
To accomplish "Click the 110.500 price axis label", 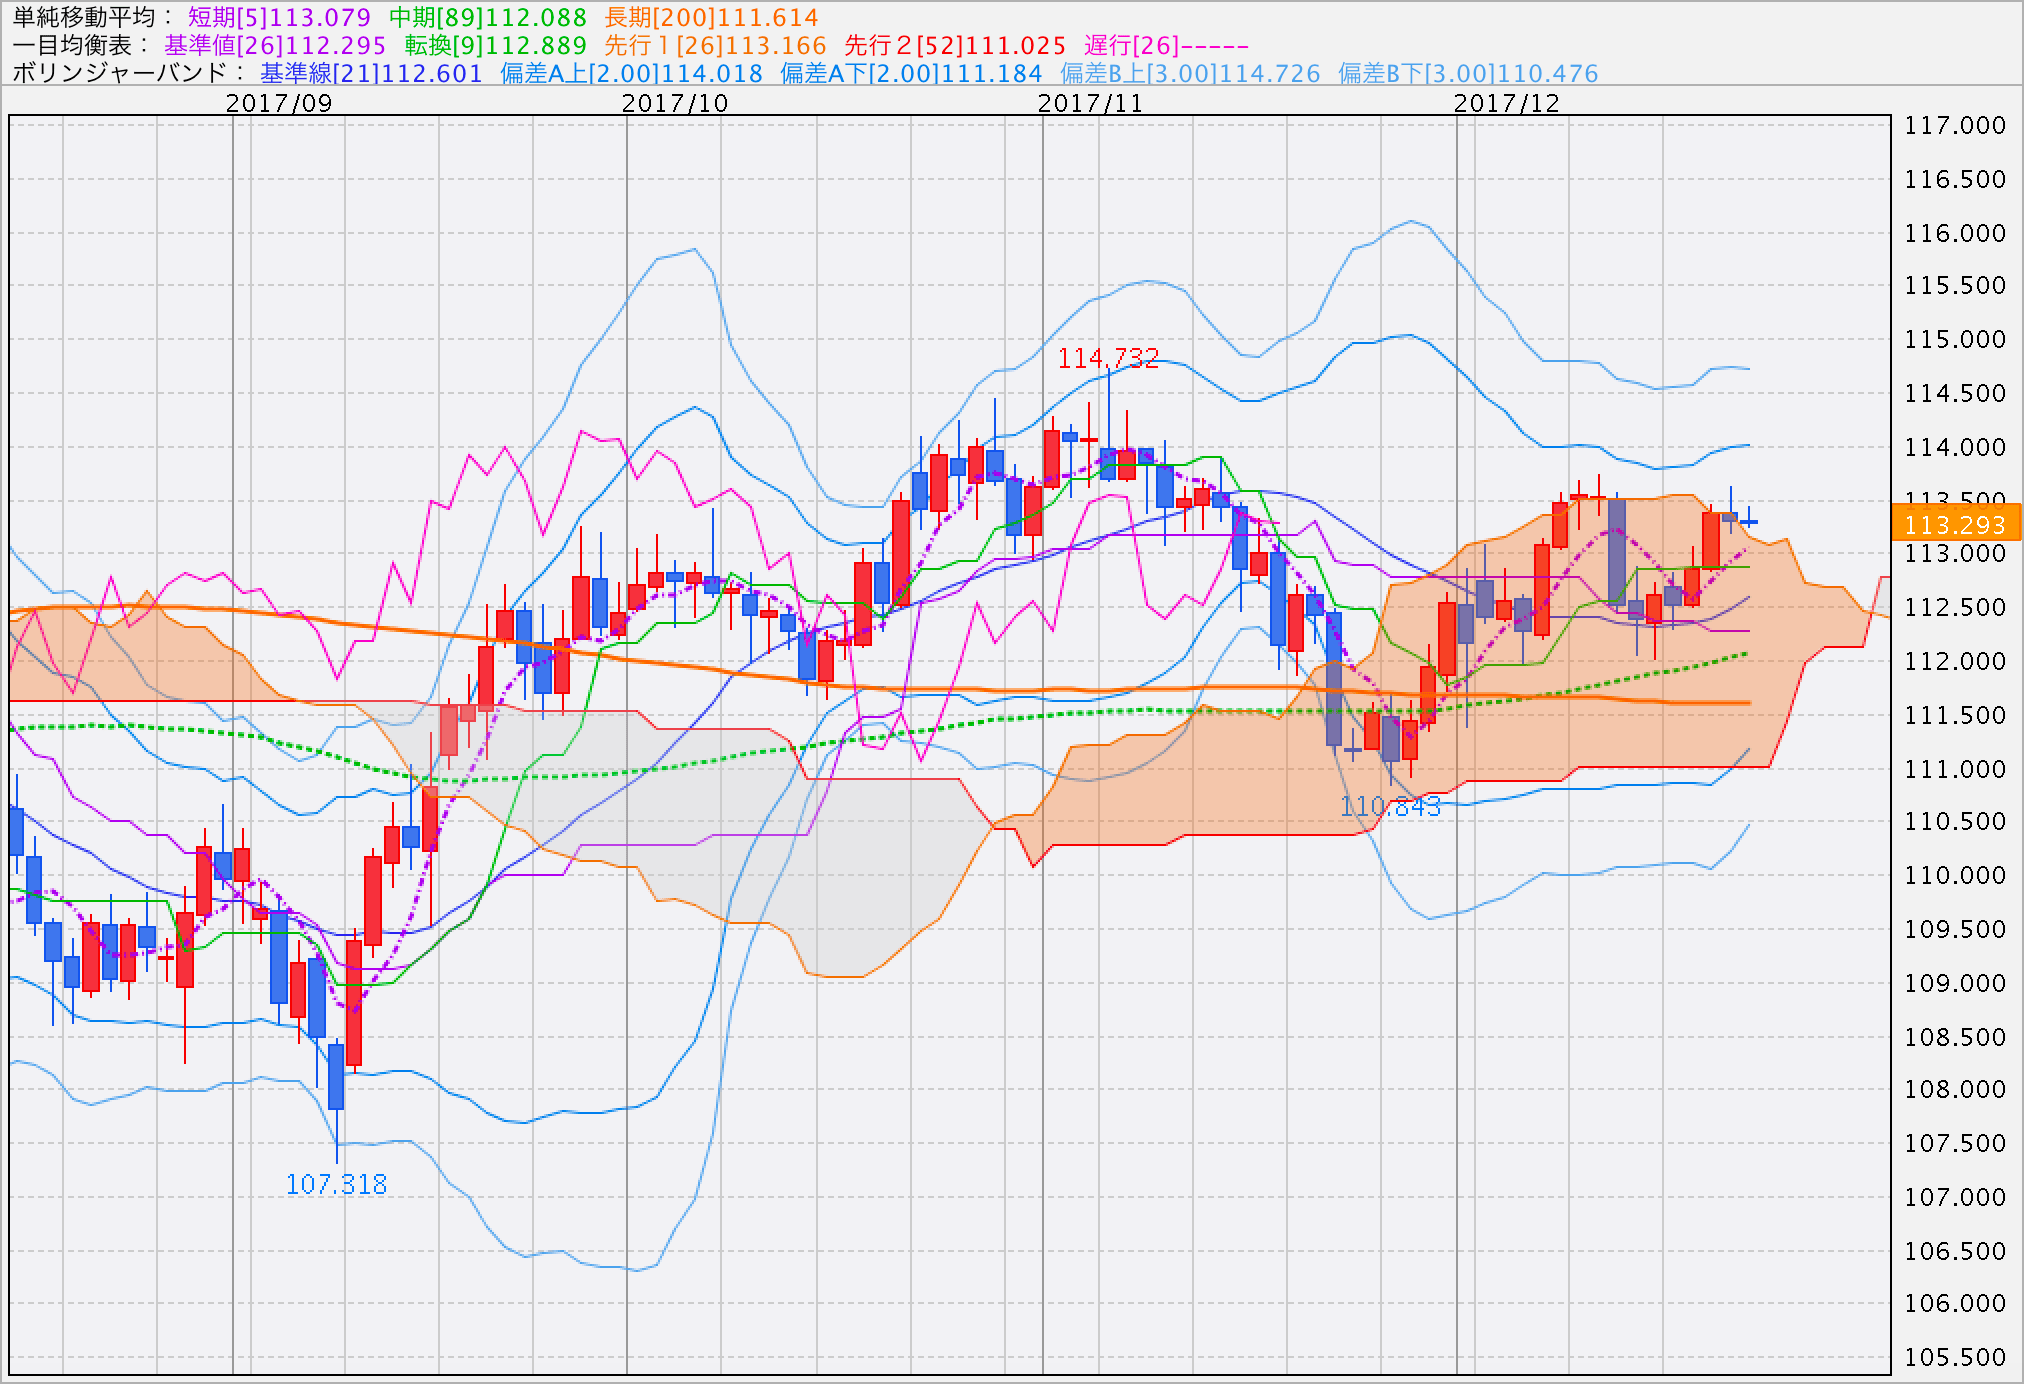I will tap(1955, 821).
